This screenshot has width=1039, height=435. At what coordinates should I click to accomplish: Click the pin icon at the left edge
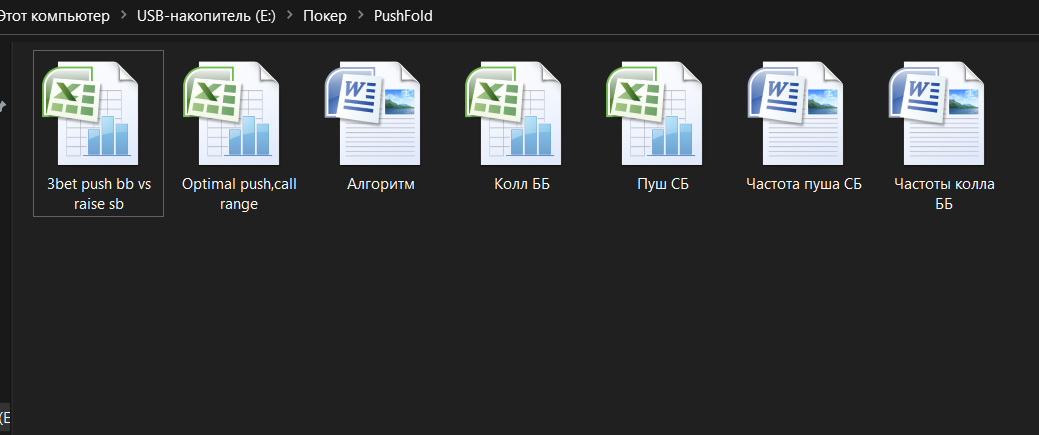click(3, 106)
